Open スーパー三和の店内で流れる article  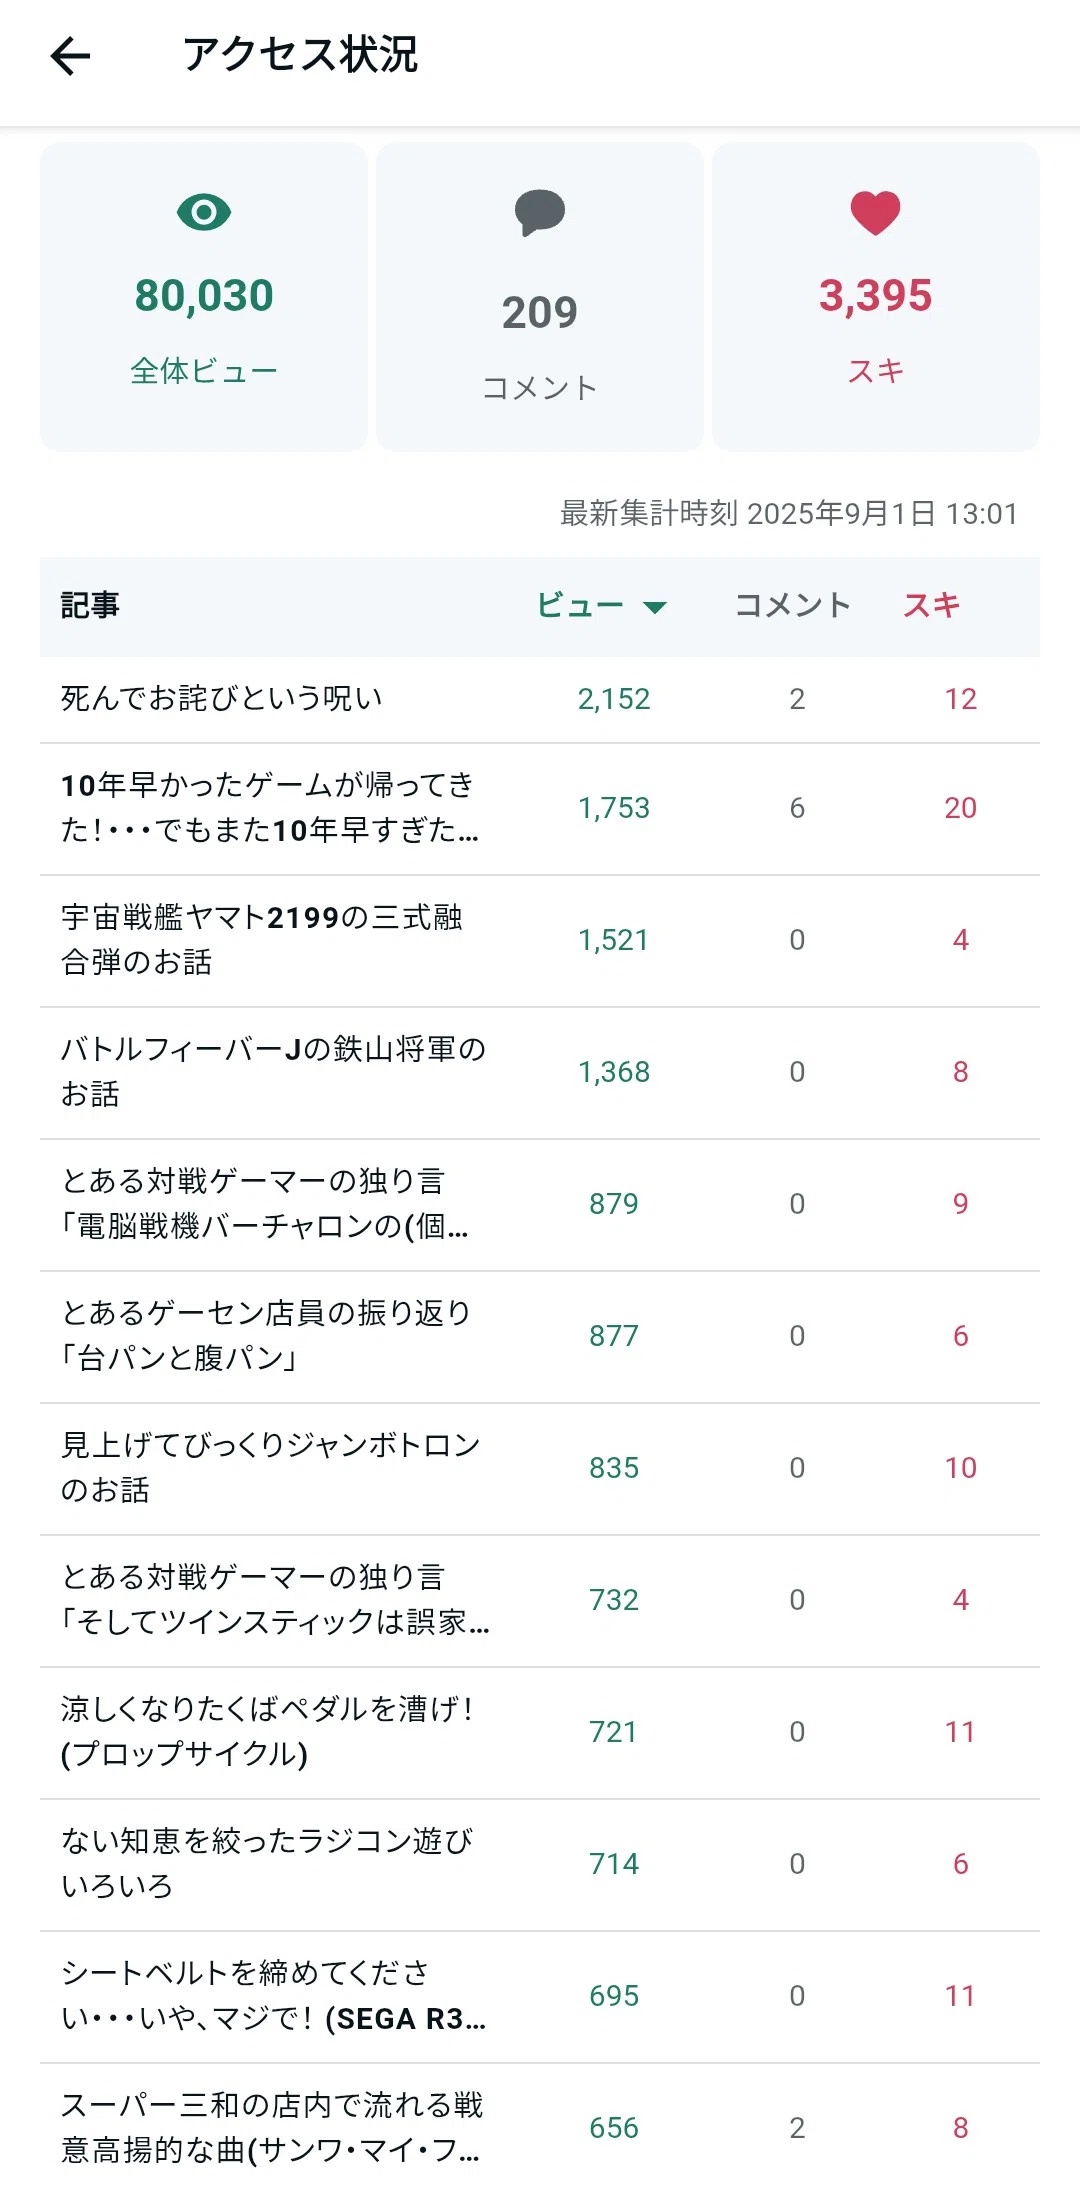coord(540,2128)
